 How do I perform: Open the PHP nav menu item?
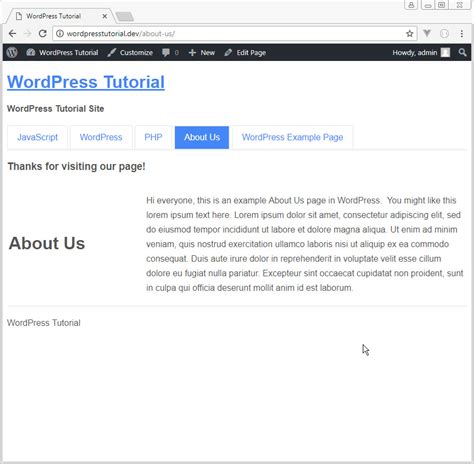point(153,137)
